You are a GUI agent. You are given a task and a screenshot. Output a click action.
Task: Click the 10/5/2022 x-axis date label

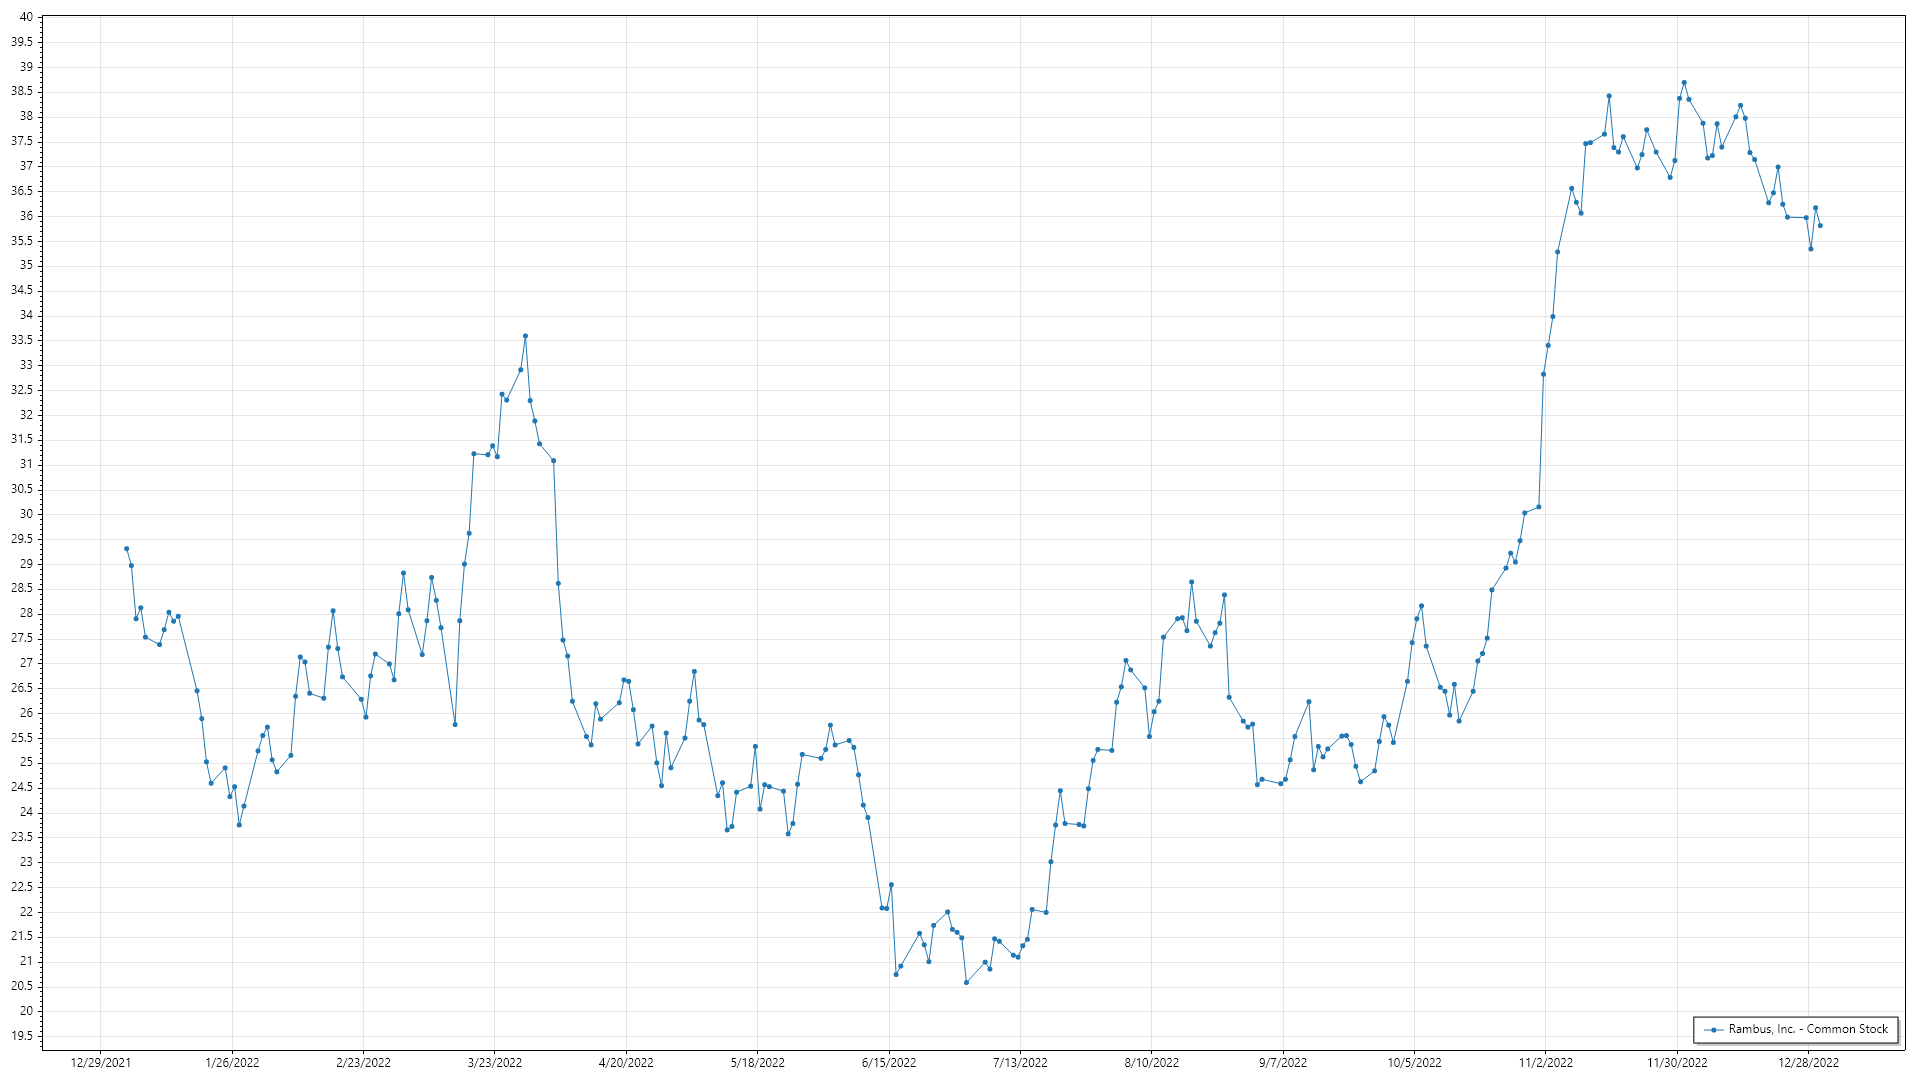pyautogui.click(x=1414, y=1063)
